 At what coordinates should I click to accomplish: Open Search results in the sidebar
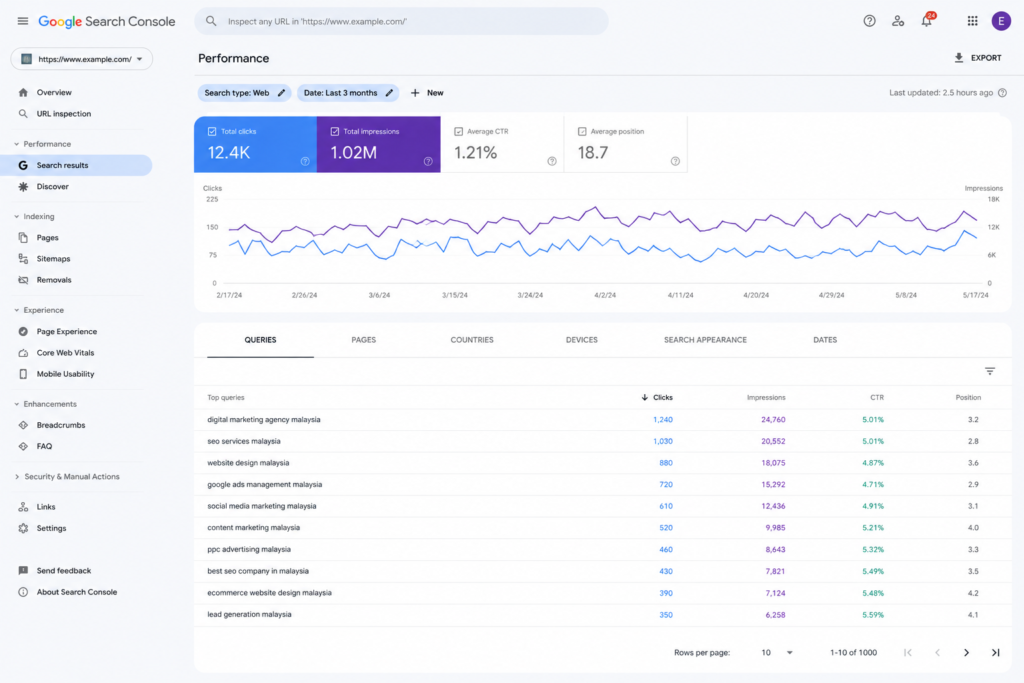coord(76,165)
